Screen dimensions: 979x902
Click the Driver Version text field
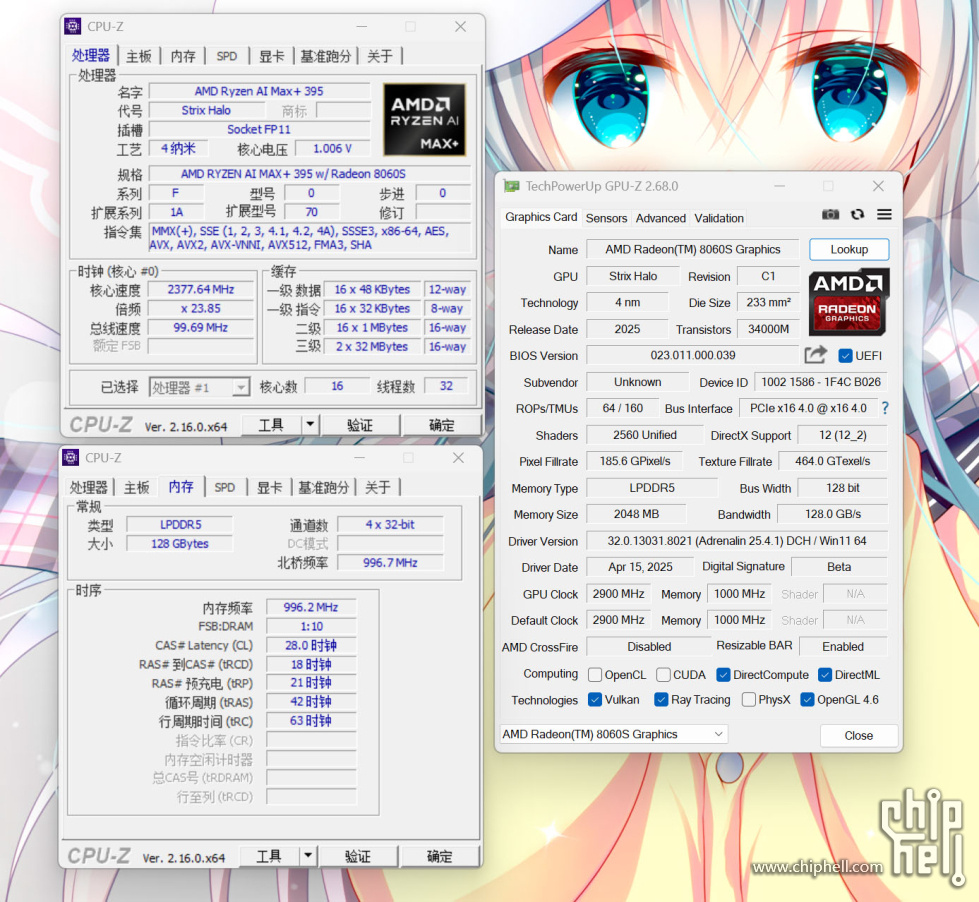pyautogui.click(x=735, y=541)
